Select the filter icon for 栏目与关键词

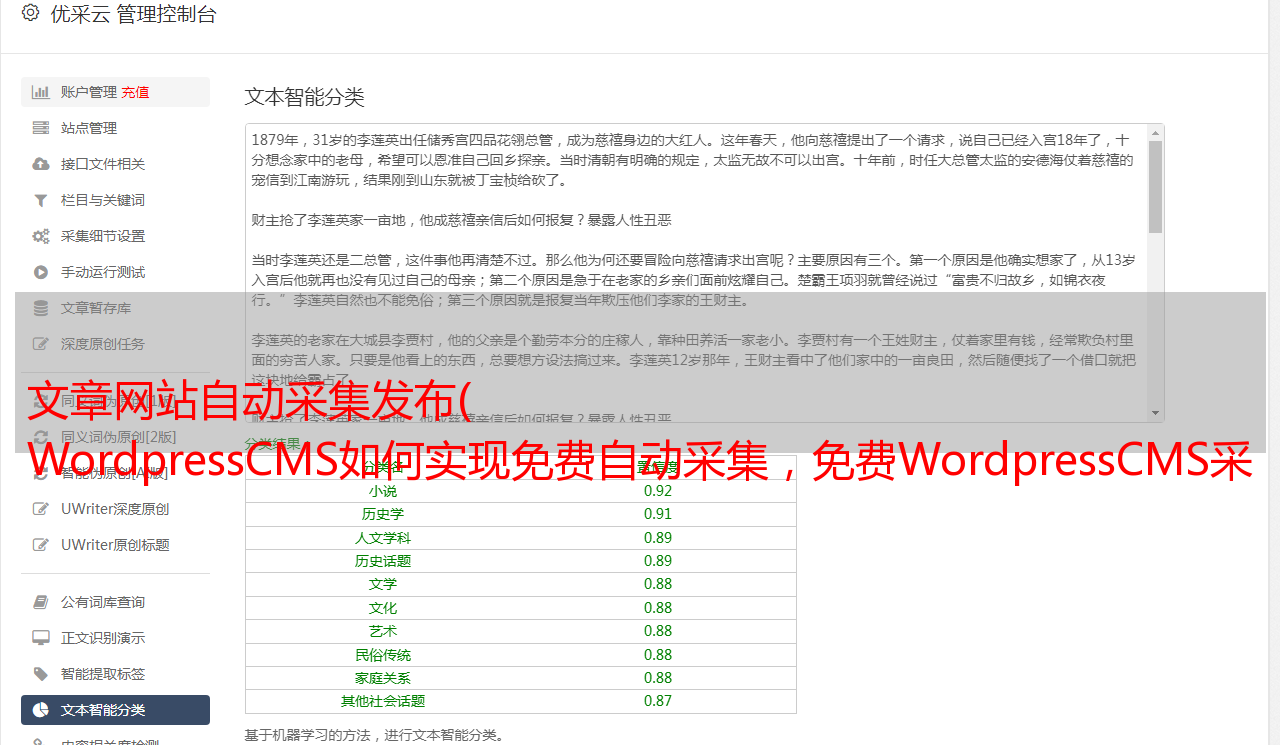[41, 200]
